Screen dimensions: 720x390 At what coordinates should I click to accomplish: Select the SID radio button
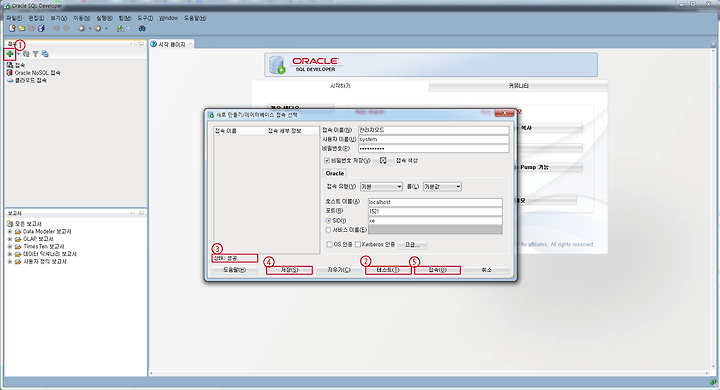pos(328,221)
